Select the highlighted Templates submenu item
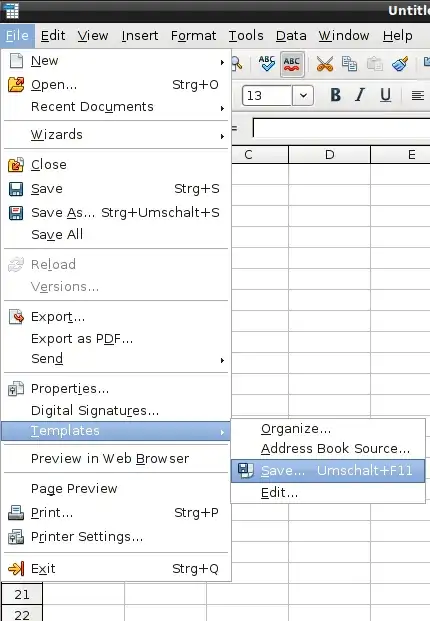The height and width of the screenshot is (621, 430). click(x=116, y=431)
